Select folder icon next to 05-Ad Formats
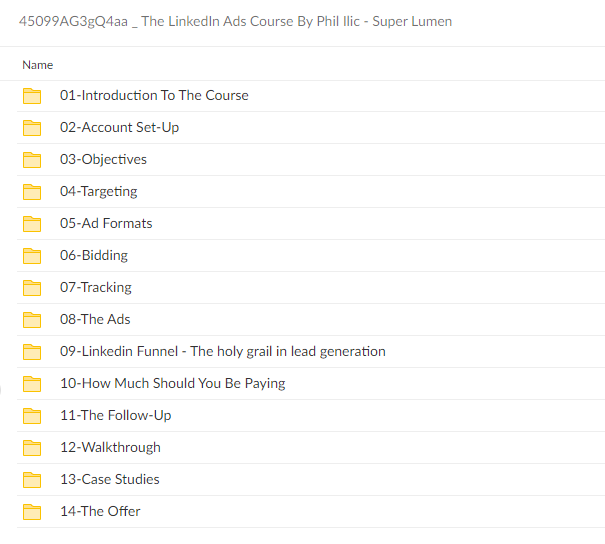Screen dimensions: 605x544 click(32, 224)
